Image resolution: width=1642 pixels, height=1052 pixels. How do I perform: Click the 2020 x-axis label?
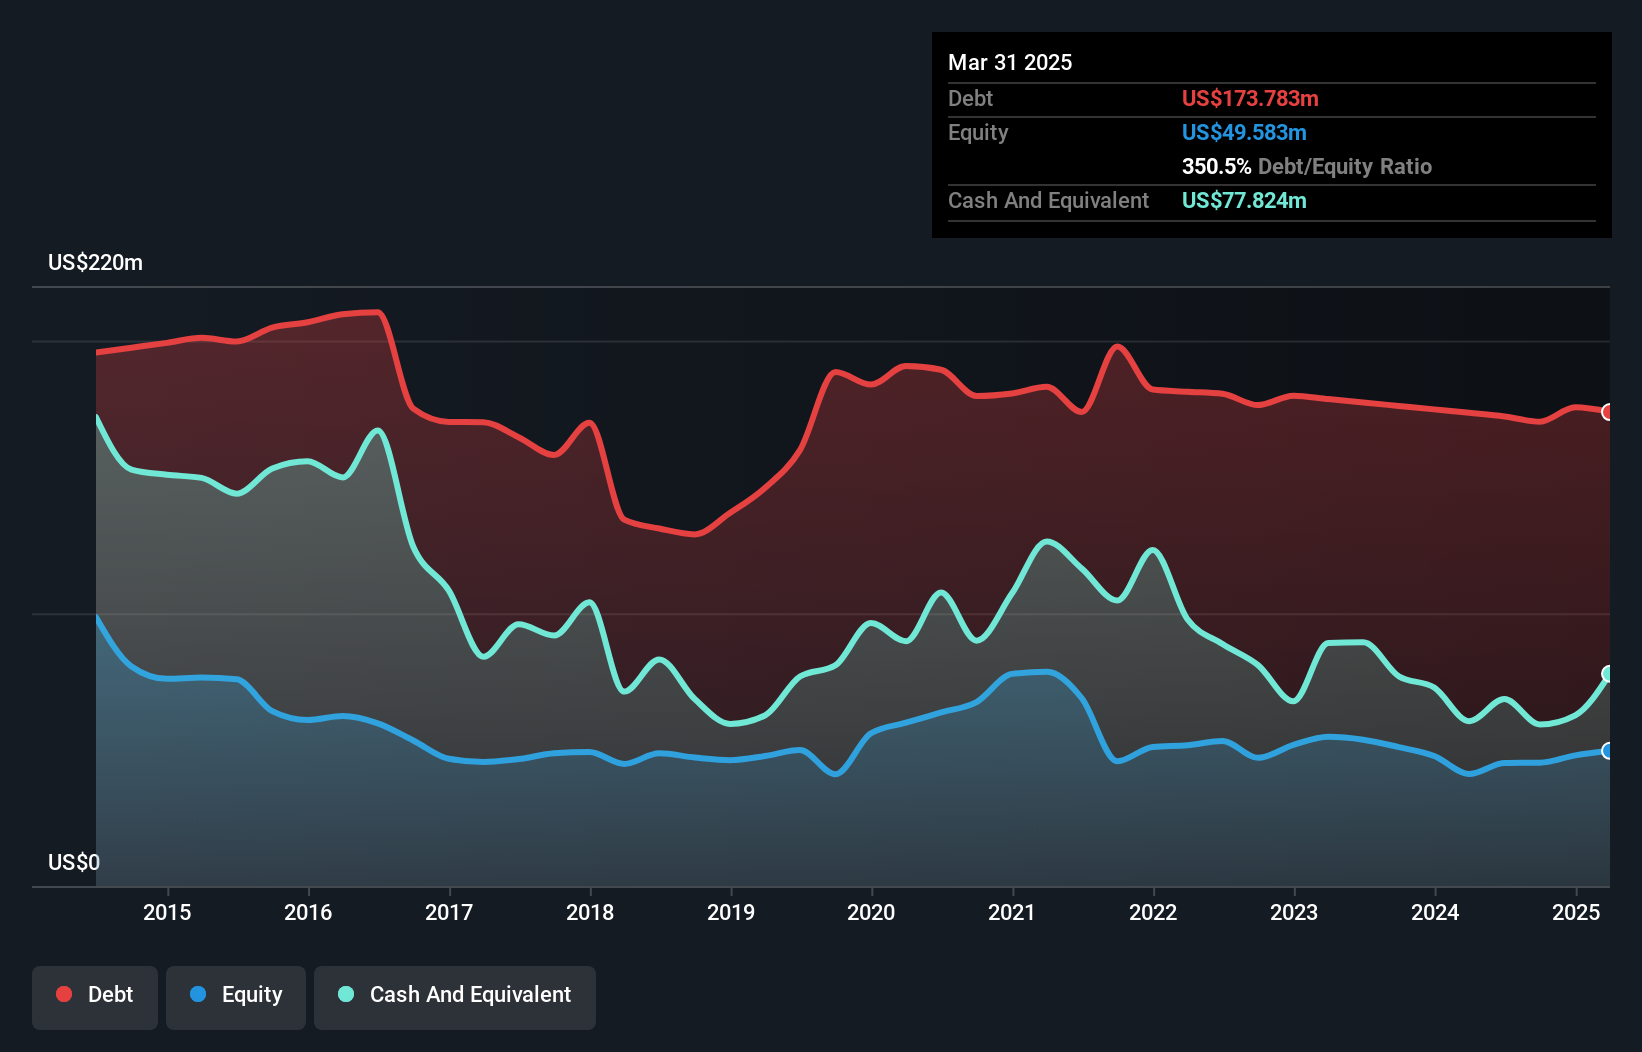(x=871, y=912)
